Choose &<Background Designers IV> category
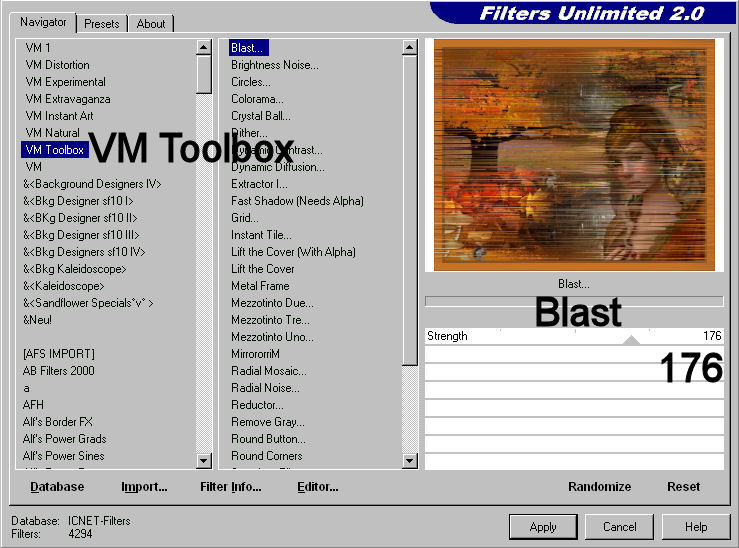Screen dimensions: 739x548 (92, 184)
